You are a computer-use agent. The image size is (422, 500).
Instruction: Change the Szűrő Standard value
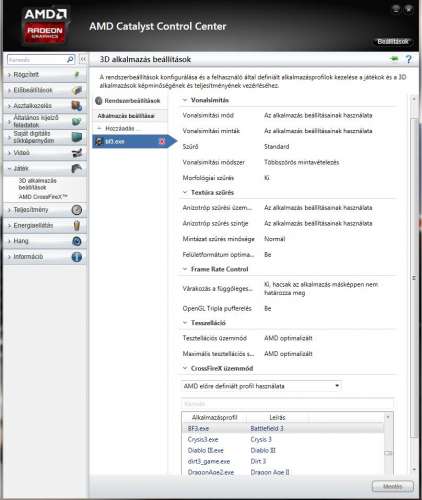click(277, 147)
